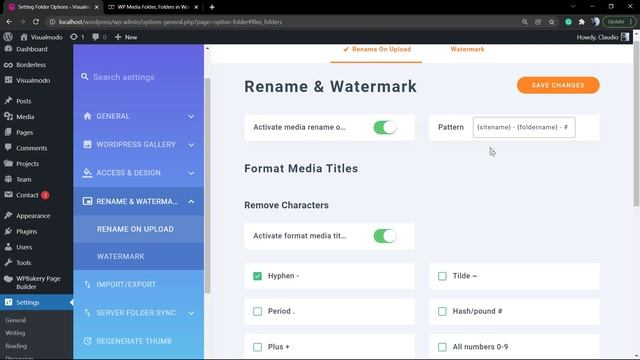Click the plus New icon in admin bar
This screenshot has height=360, width=640.
[x=118, y=37]
